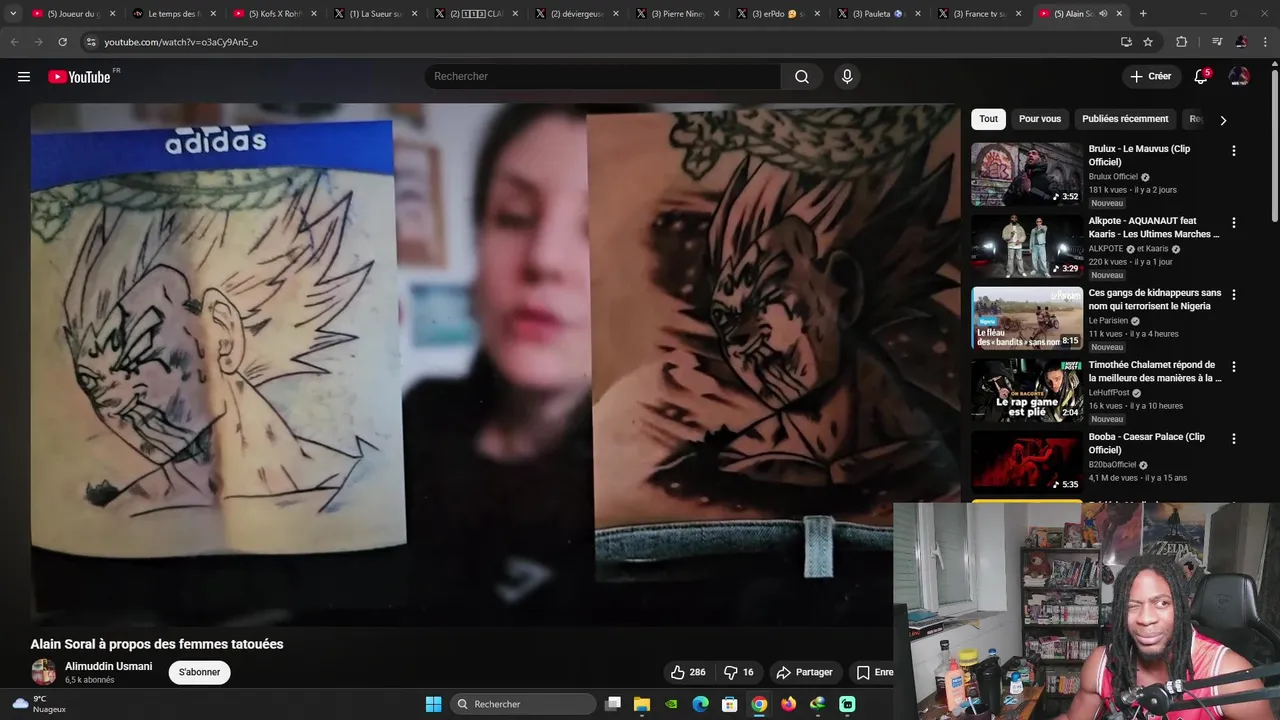Click the Windows taskbar Rechercher search box

[x=523, y=704]
